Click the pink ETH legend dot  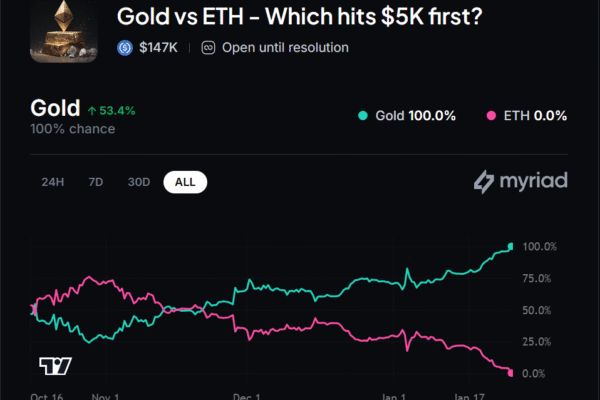point(492,116)
